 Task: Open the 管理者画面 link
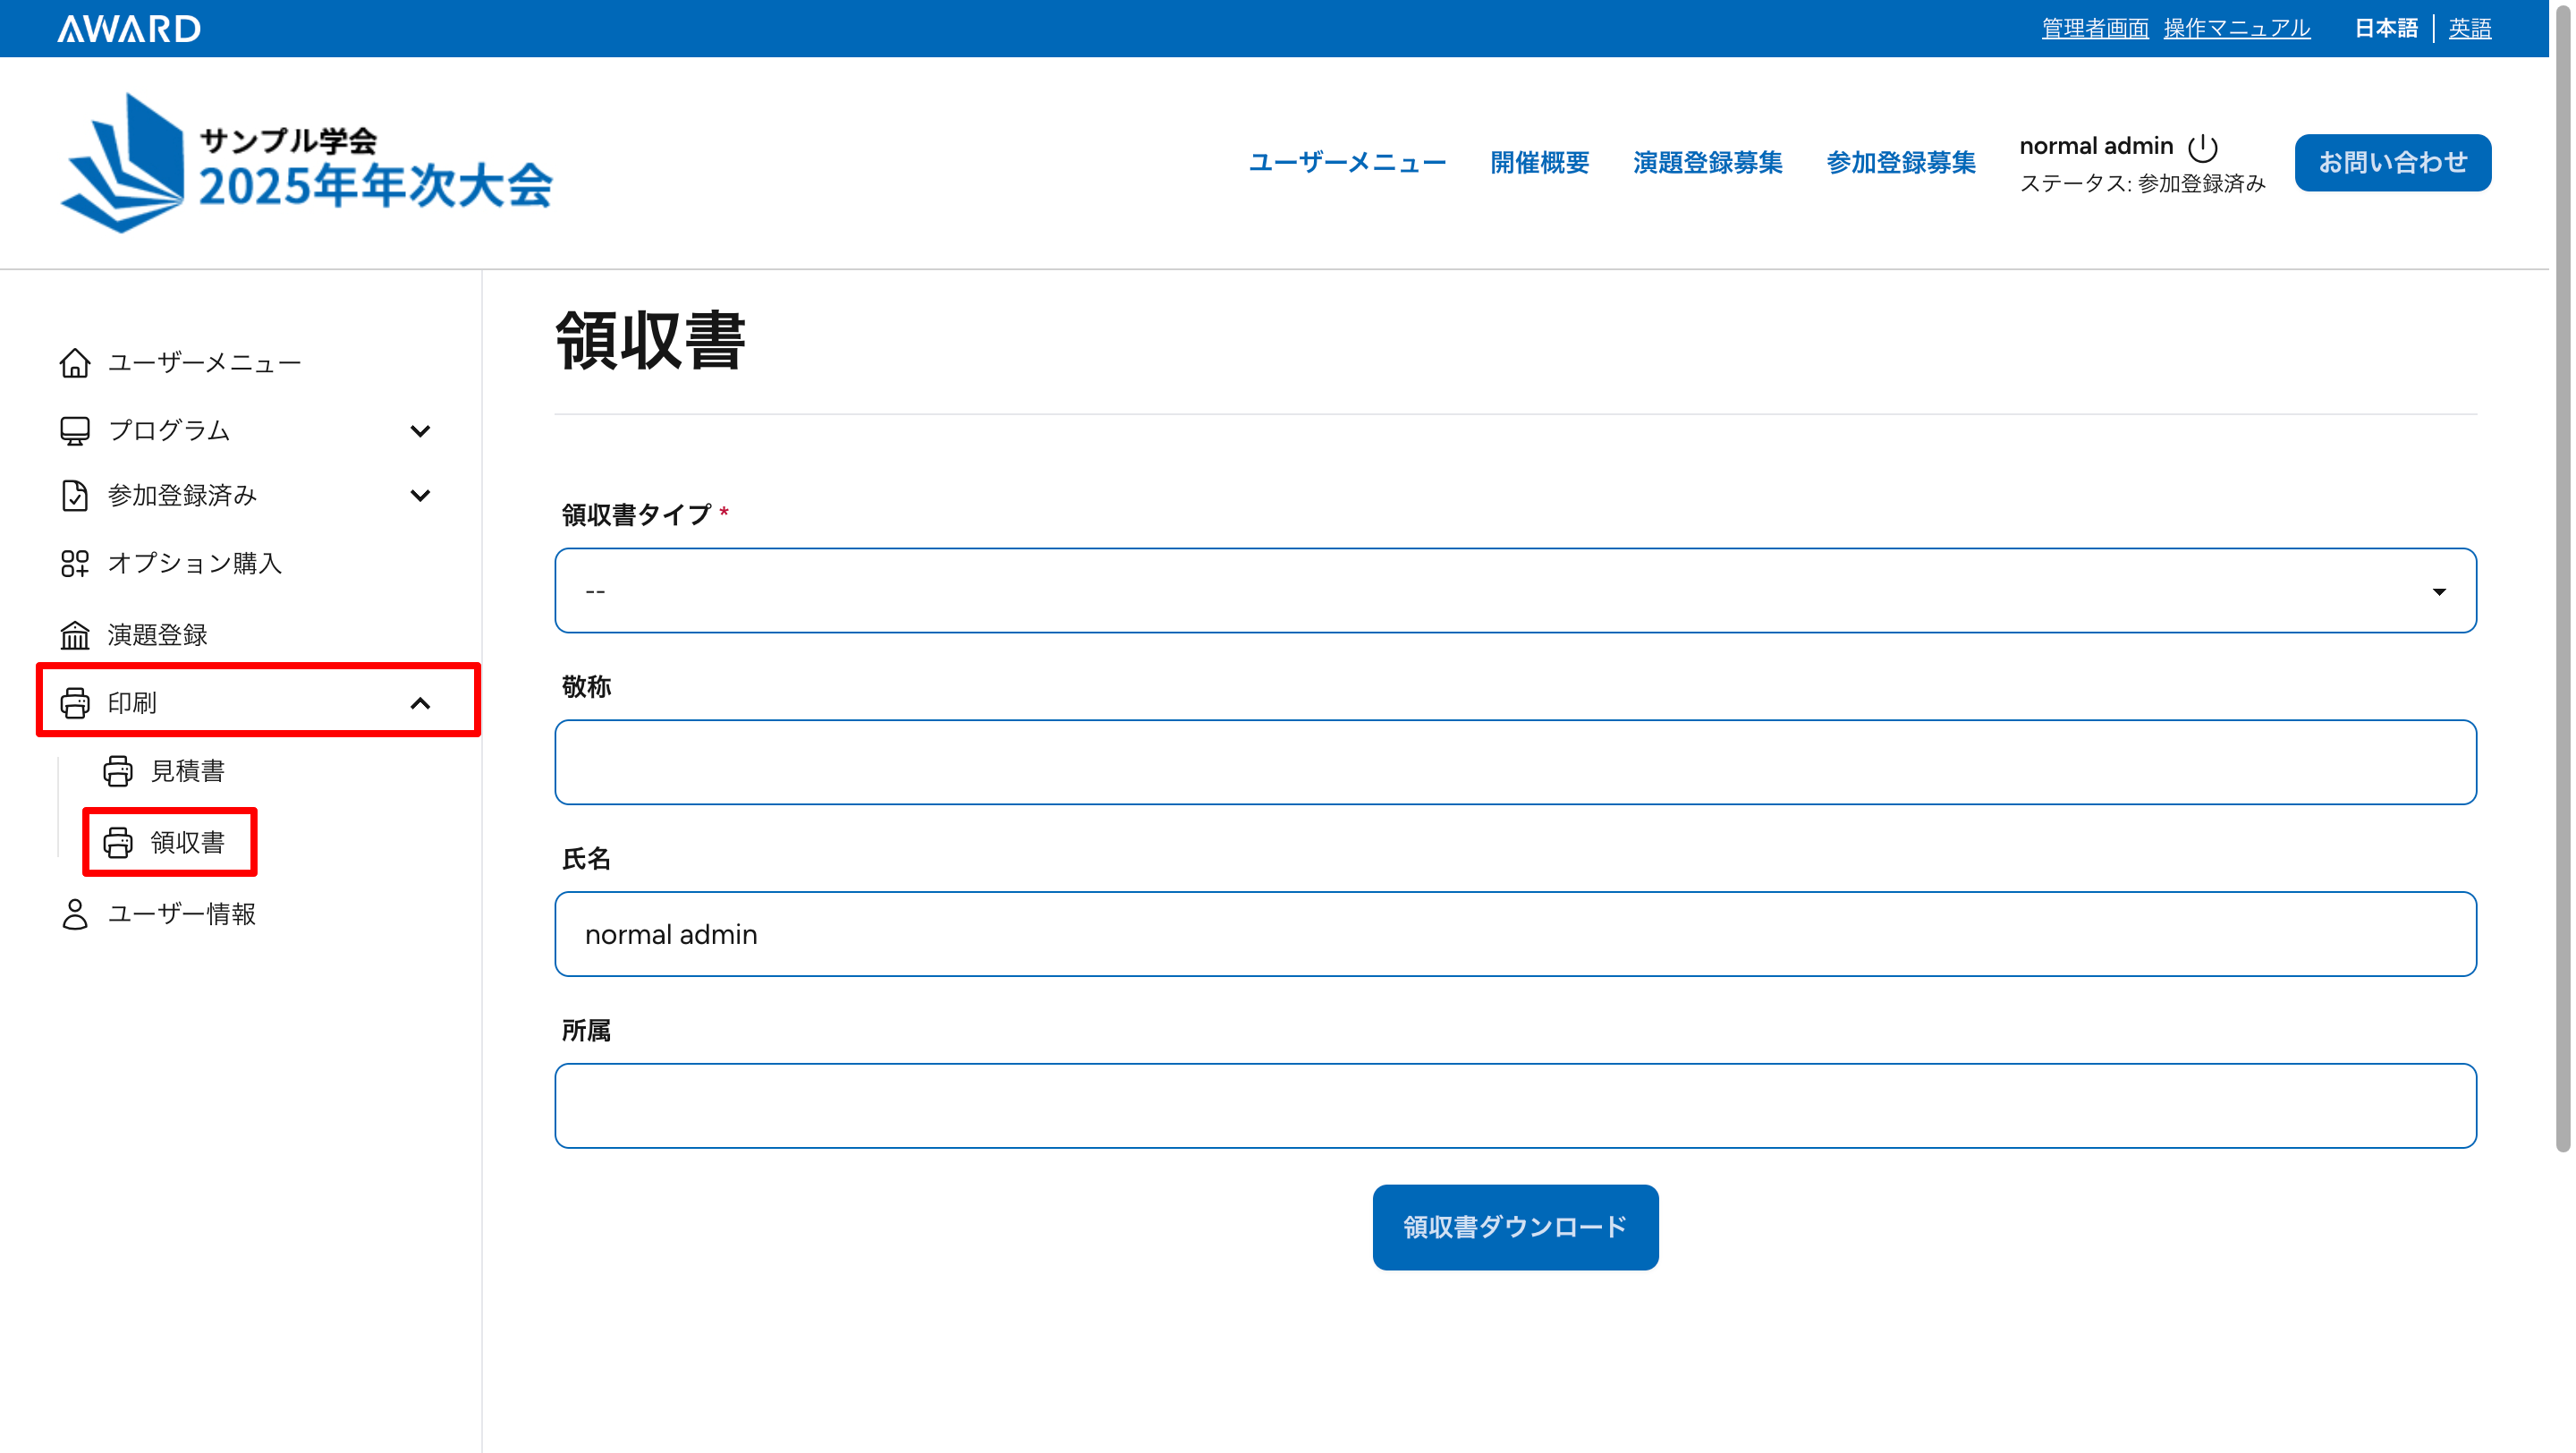pos(2094,28)
